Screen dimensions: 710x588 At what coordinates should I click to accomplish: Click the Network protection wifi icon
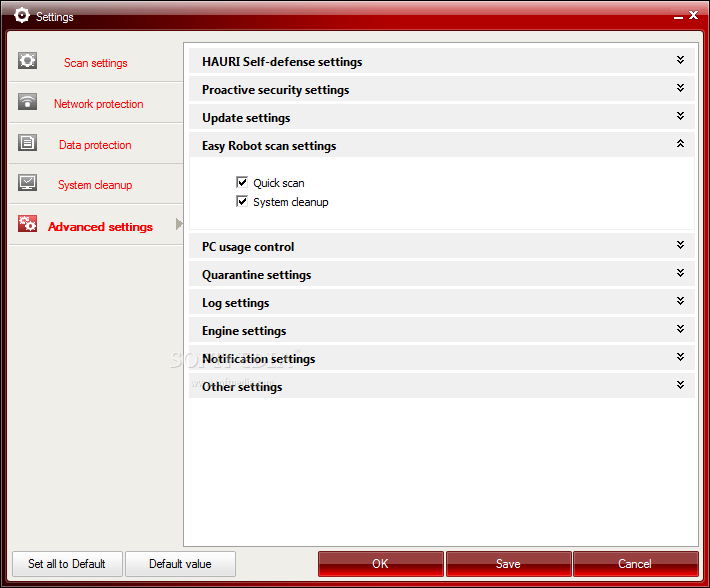(x=27, y=101)
